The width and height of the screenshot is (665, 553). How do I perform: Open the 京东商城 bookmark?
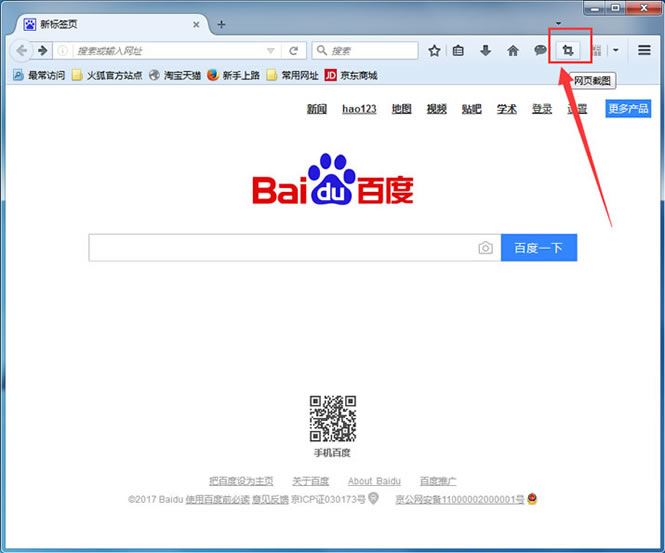coord(351,75)
